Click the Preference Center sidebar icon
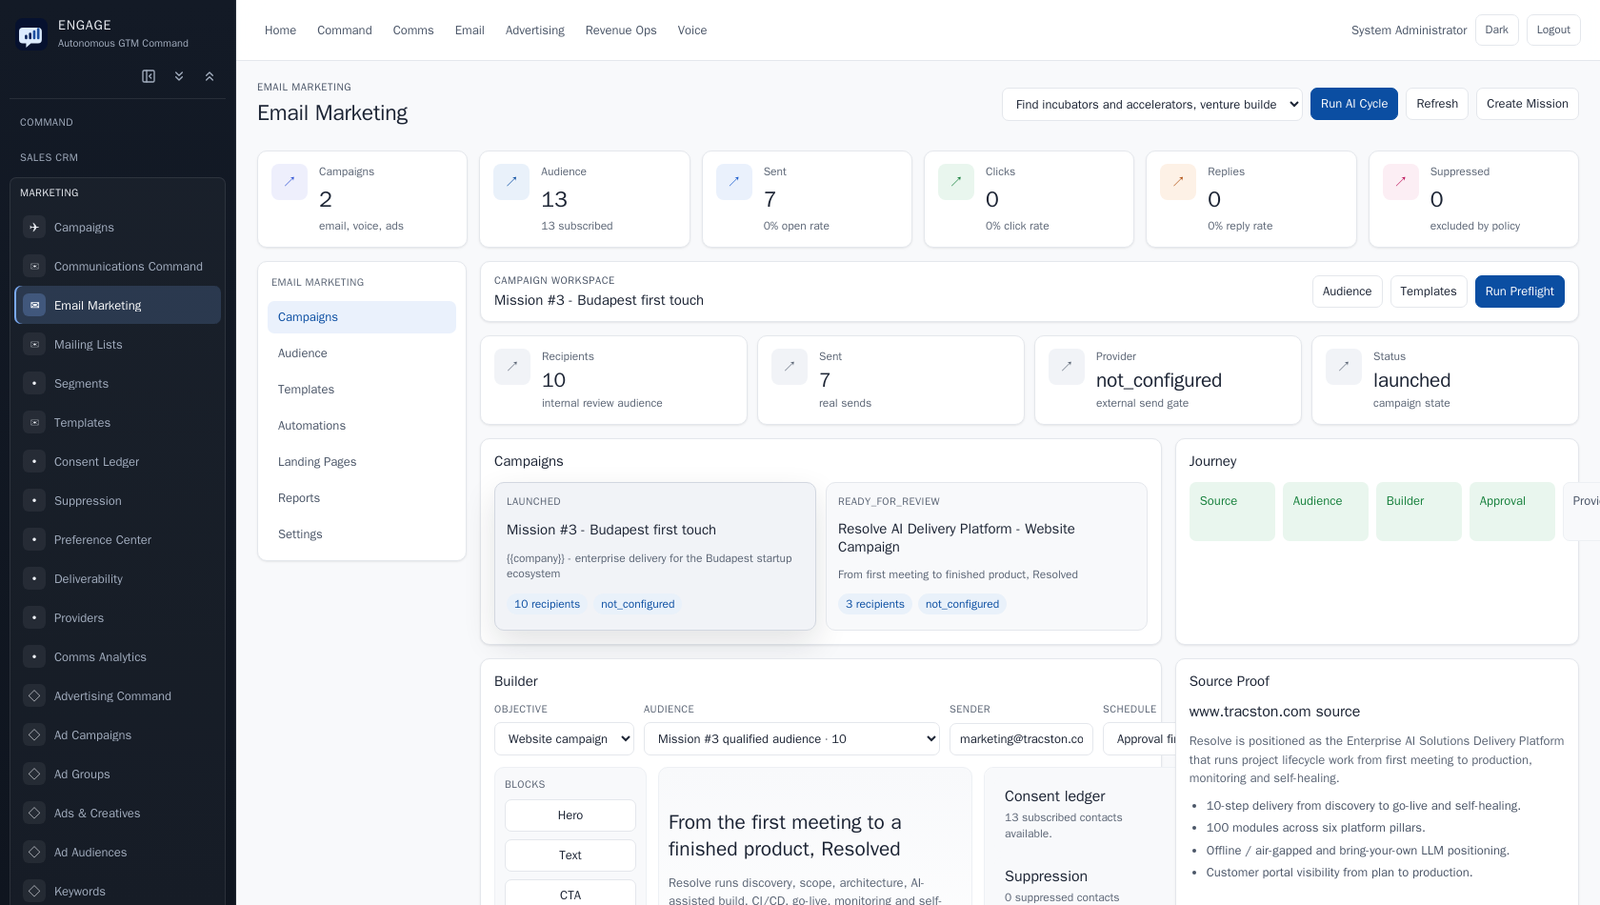This screenshot has width=1600, height=905. point(34,539)
